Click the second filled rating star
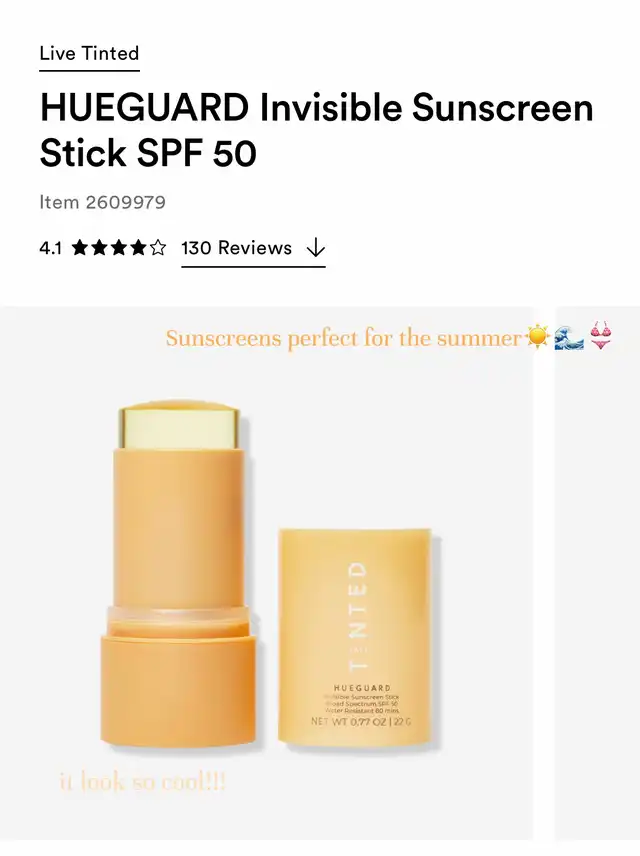Viewport: 640px width, 856px height. [99, 248]
